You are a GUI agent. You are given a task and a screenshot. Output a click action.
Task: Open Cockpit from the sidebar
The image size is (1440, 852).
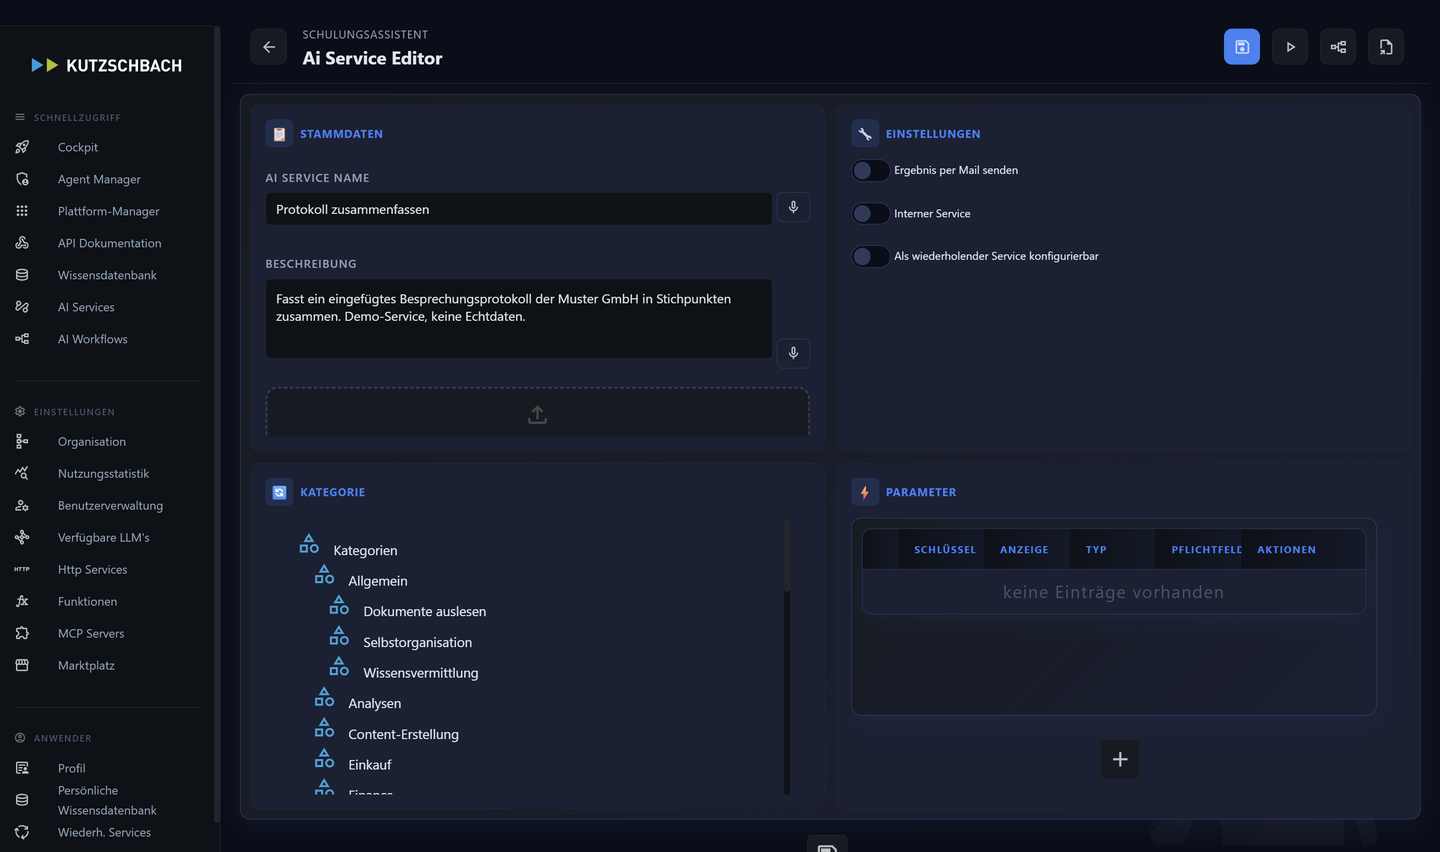pyautogui.click(x=78, y=147)
